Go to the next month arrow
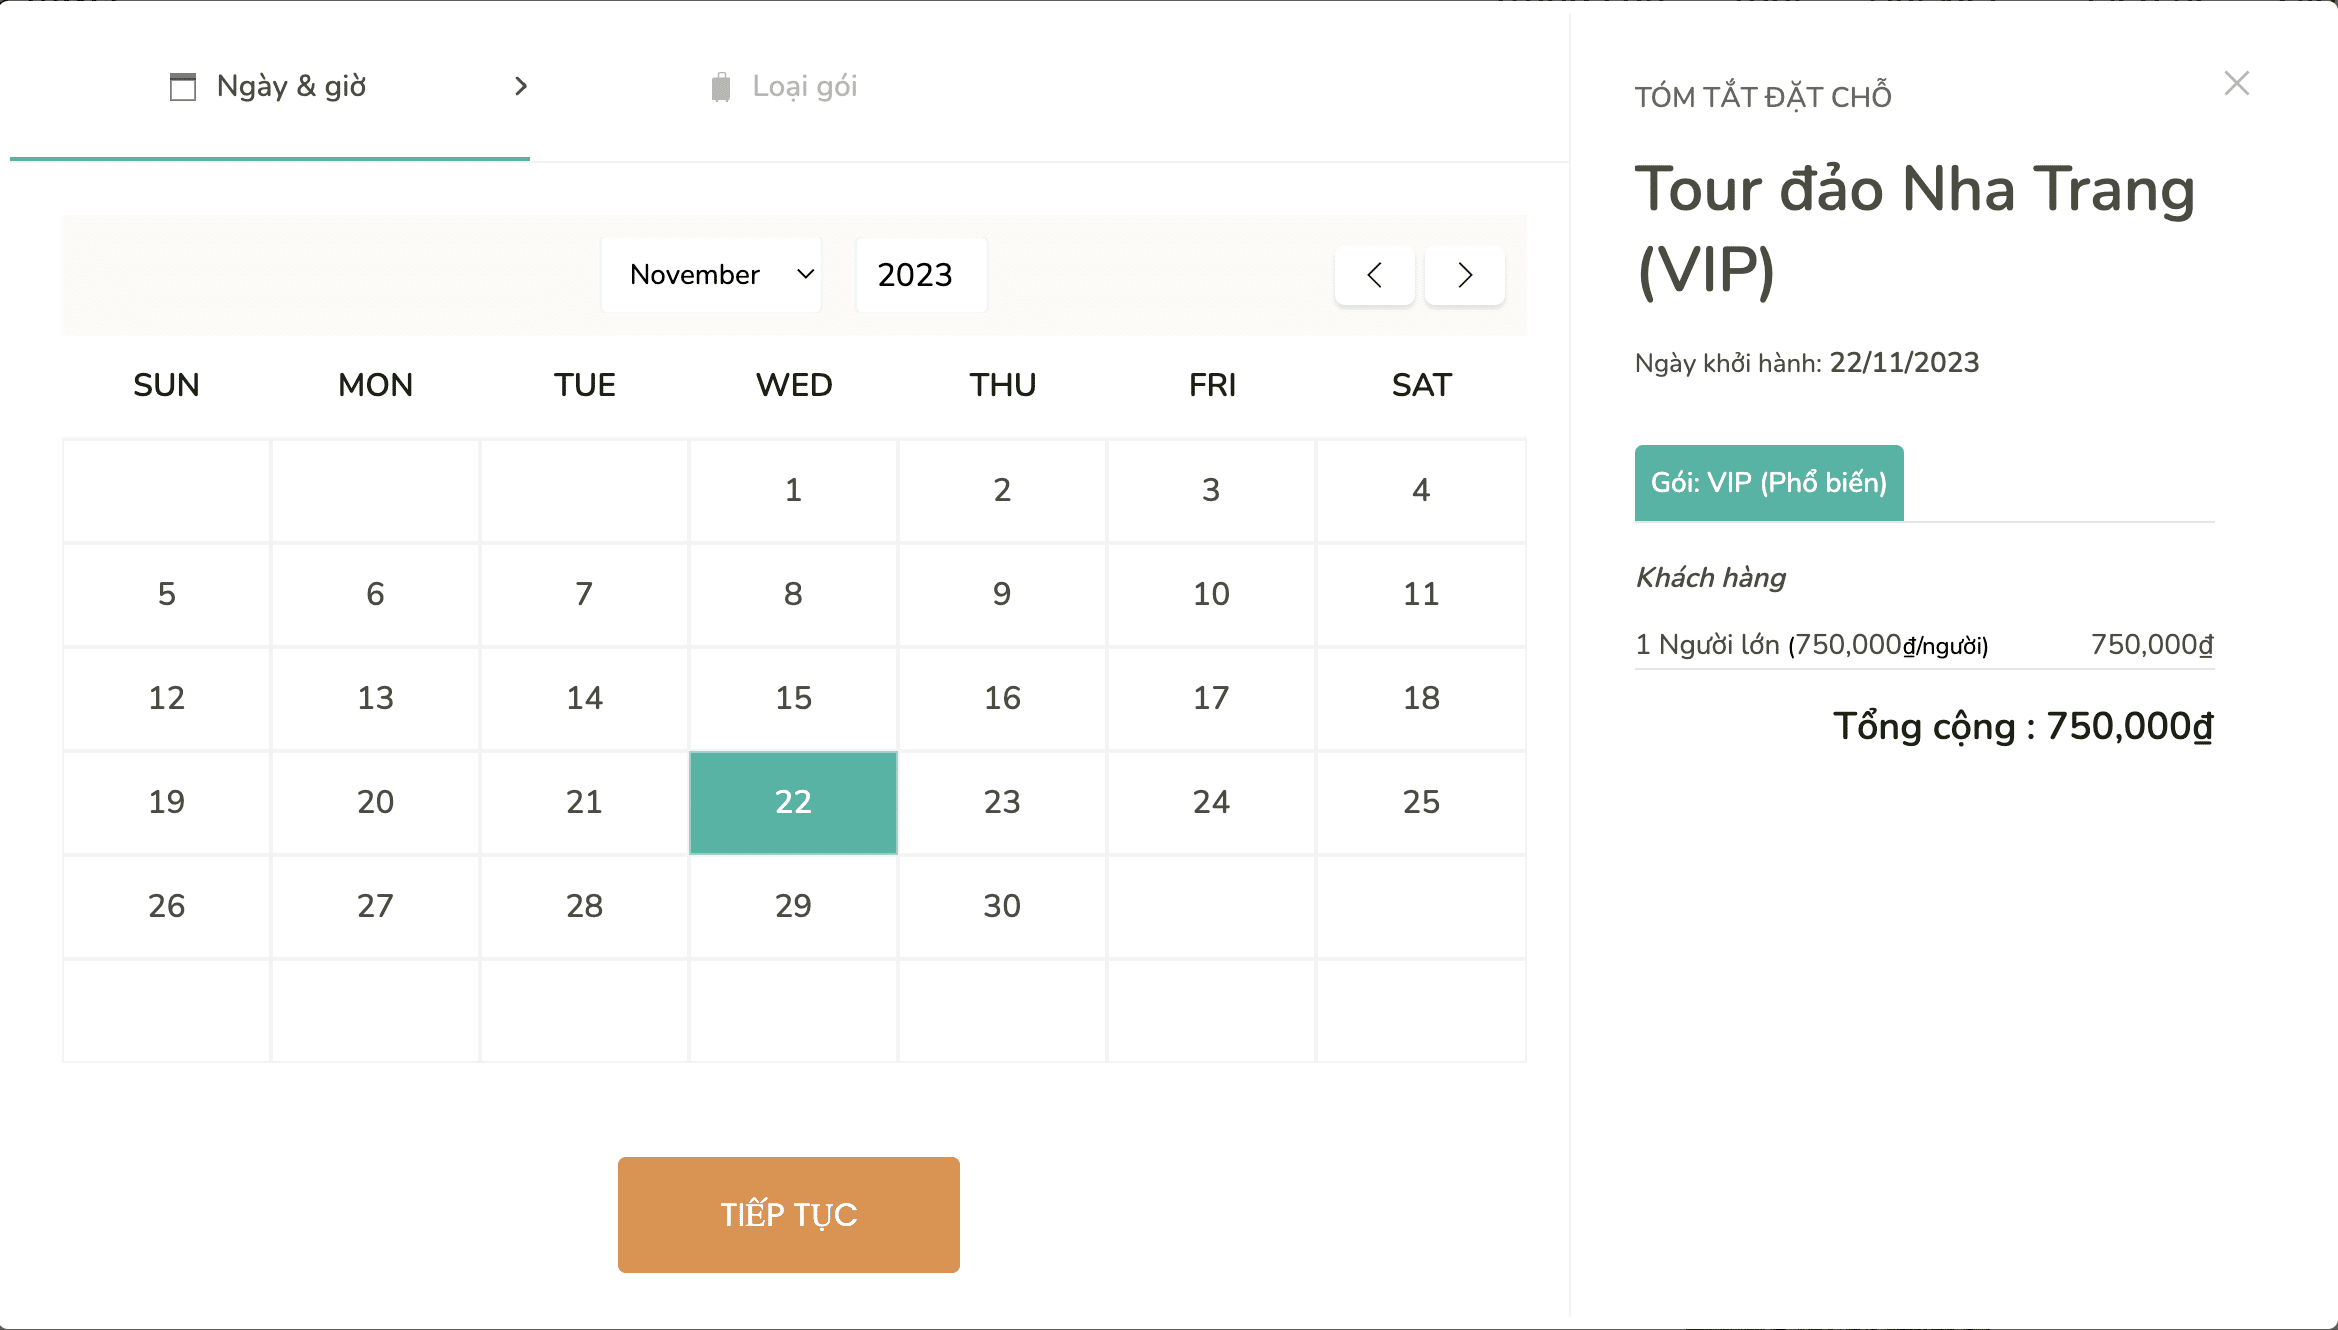2338x1330 pixels. click(1464, 275)
